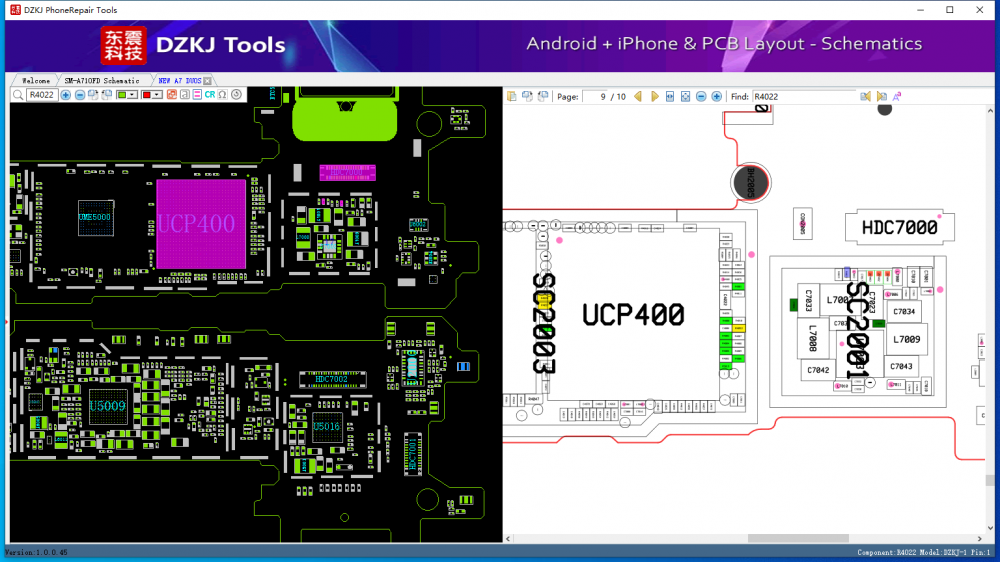Zoom out on the PCB layout view
This screenshot has height=562, width=1000.
click(79, 95)
